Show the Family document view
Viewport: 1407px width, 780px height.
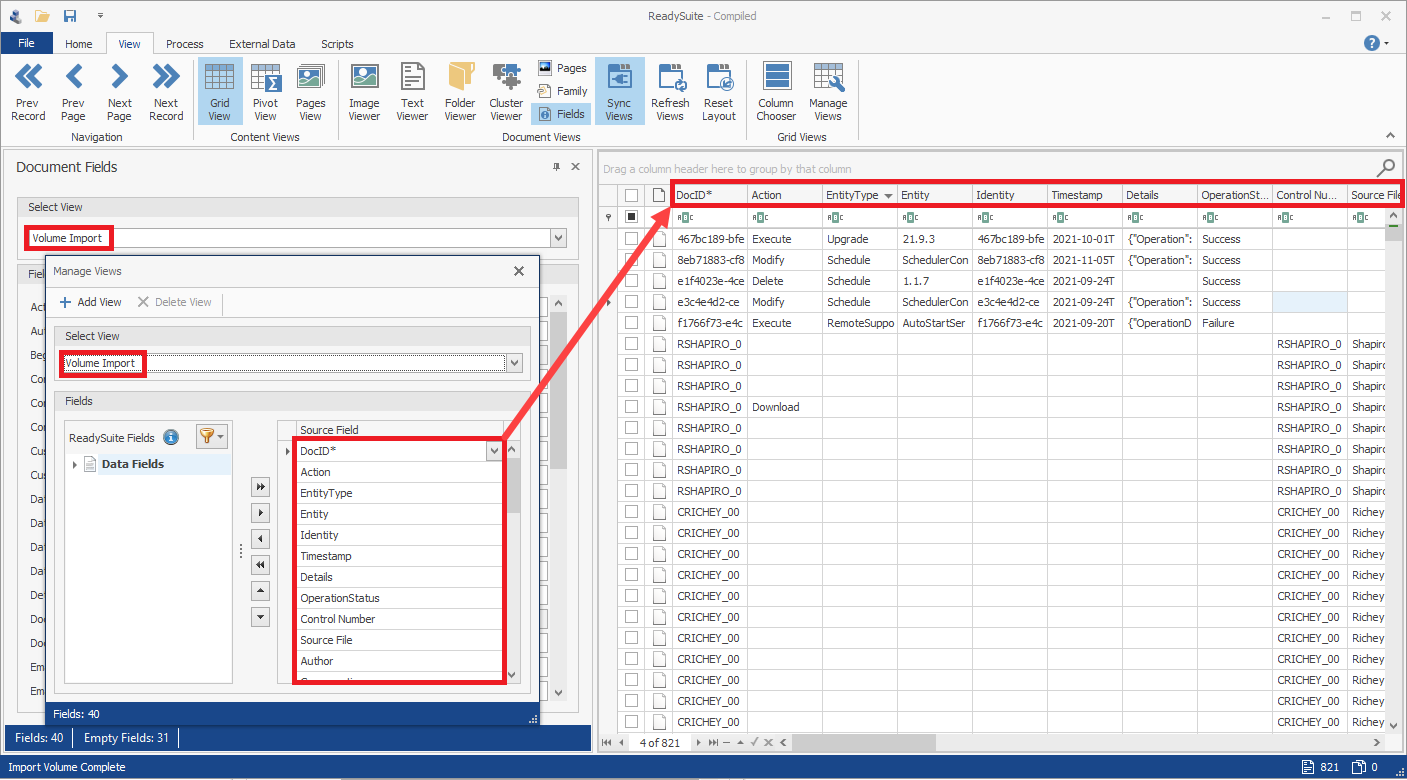(x=561, y=91)
